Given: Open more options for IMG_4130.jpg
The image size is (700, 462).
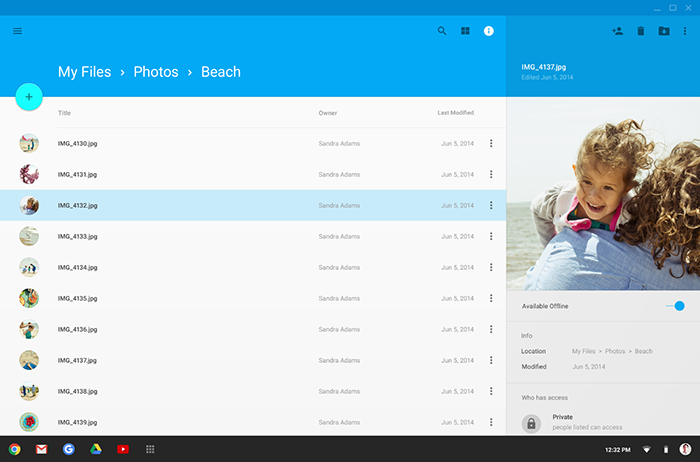Looking at the screenshot, I should pyautogui.click(x=491, y=143).
